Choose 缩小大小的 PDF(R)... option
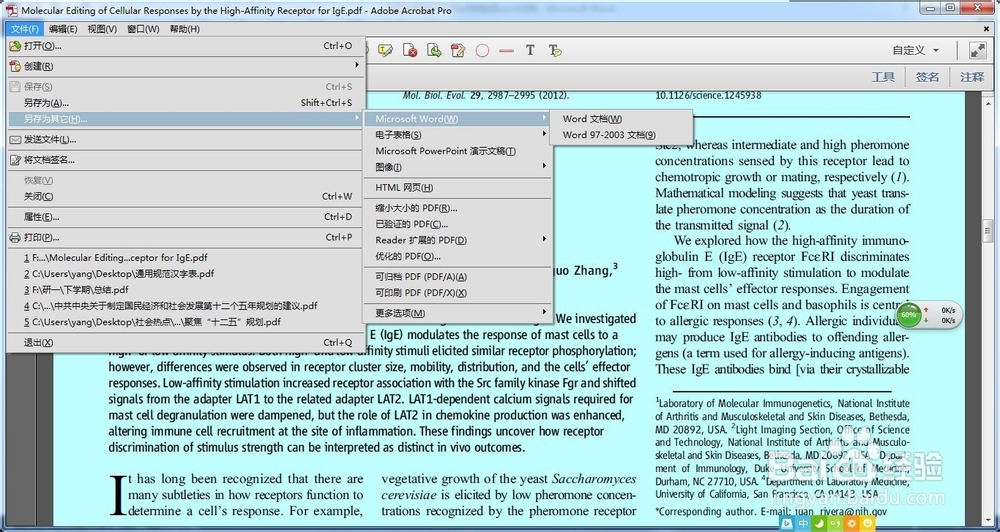The image size is (1000, 532). [x=458, y=208]
